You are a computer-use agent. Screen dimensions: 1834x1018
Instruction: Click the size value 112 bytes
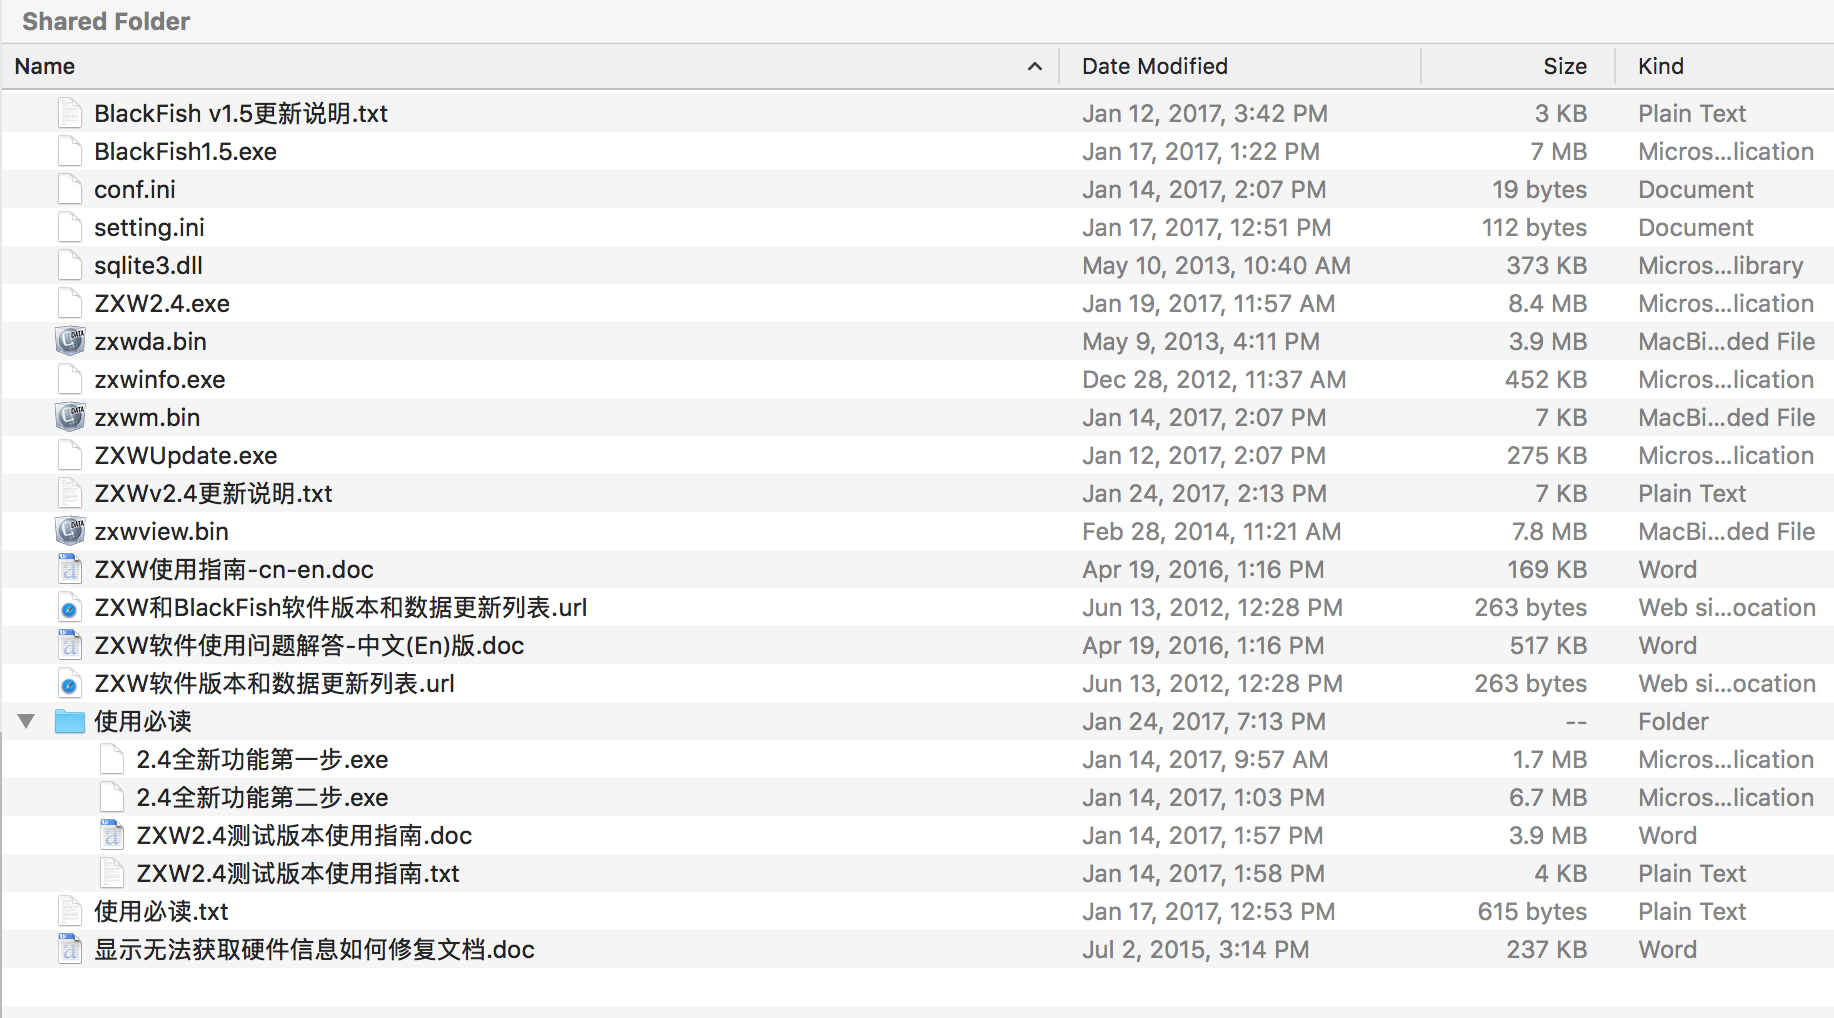coord(1535,227)
